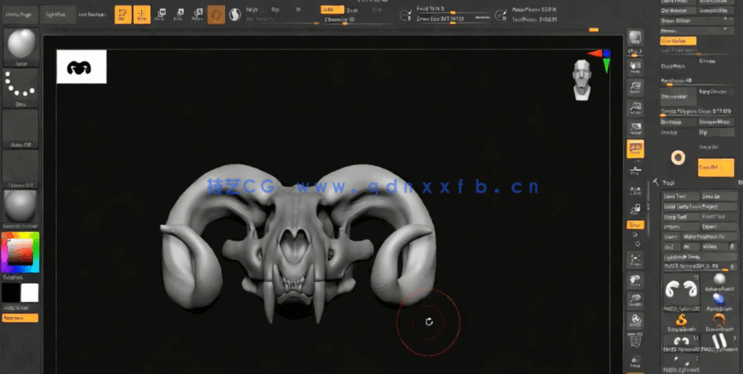The image size is (743, 374).
Task: Click Make PolyMesh3D button
Action: 709,236
